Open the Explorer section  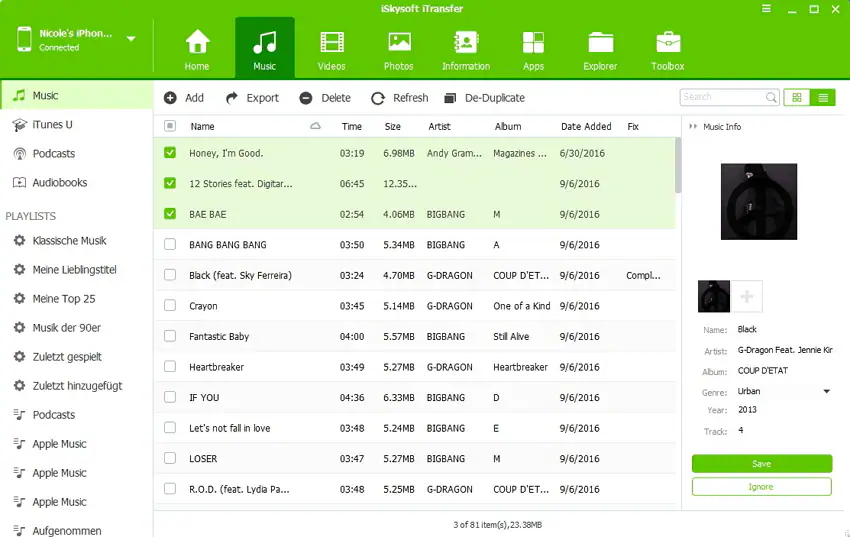600,50
